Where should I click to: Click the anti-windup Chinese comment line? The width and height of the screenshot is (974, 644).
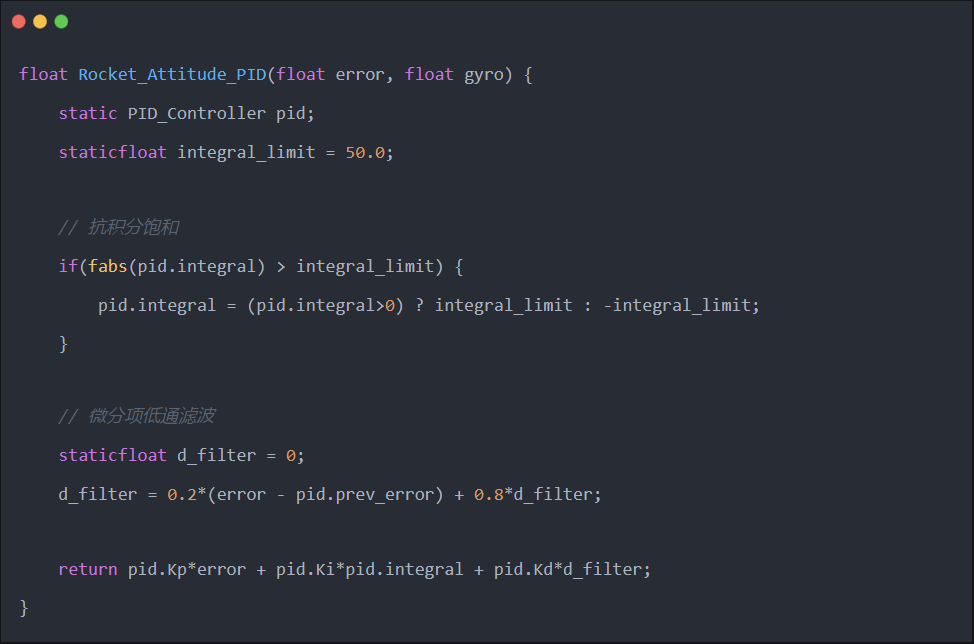(118, 228)
